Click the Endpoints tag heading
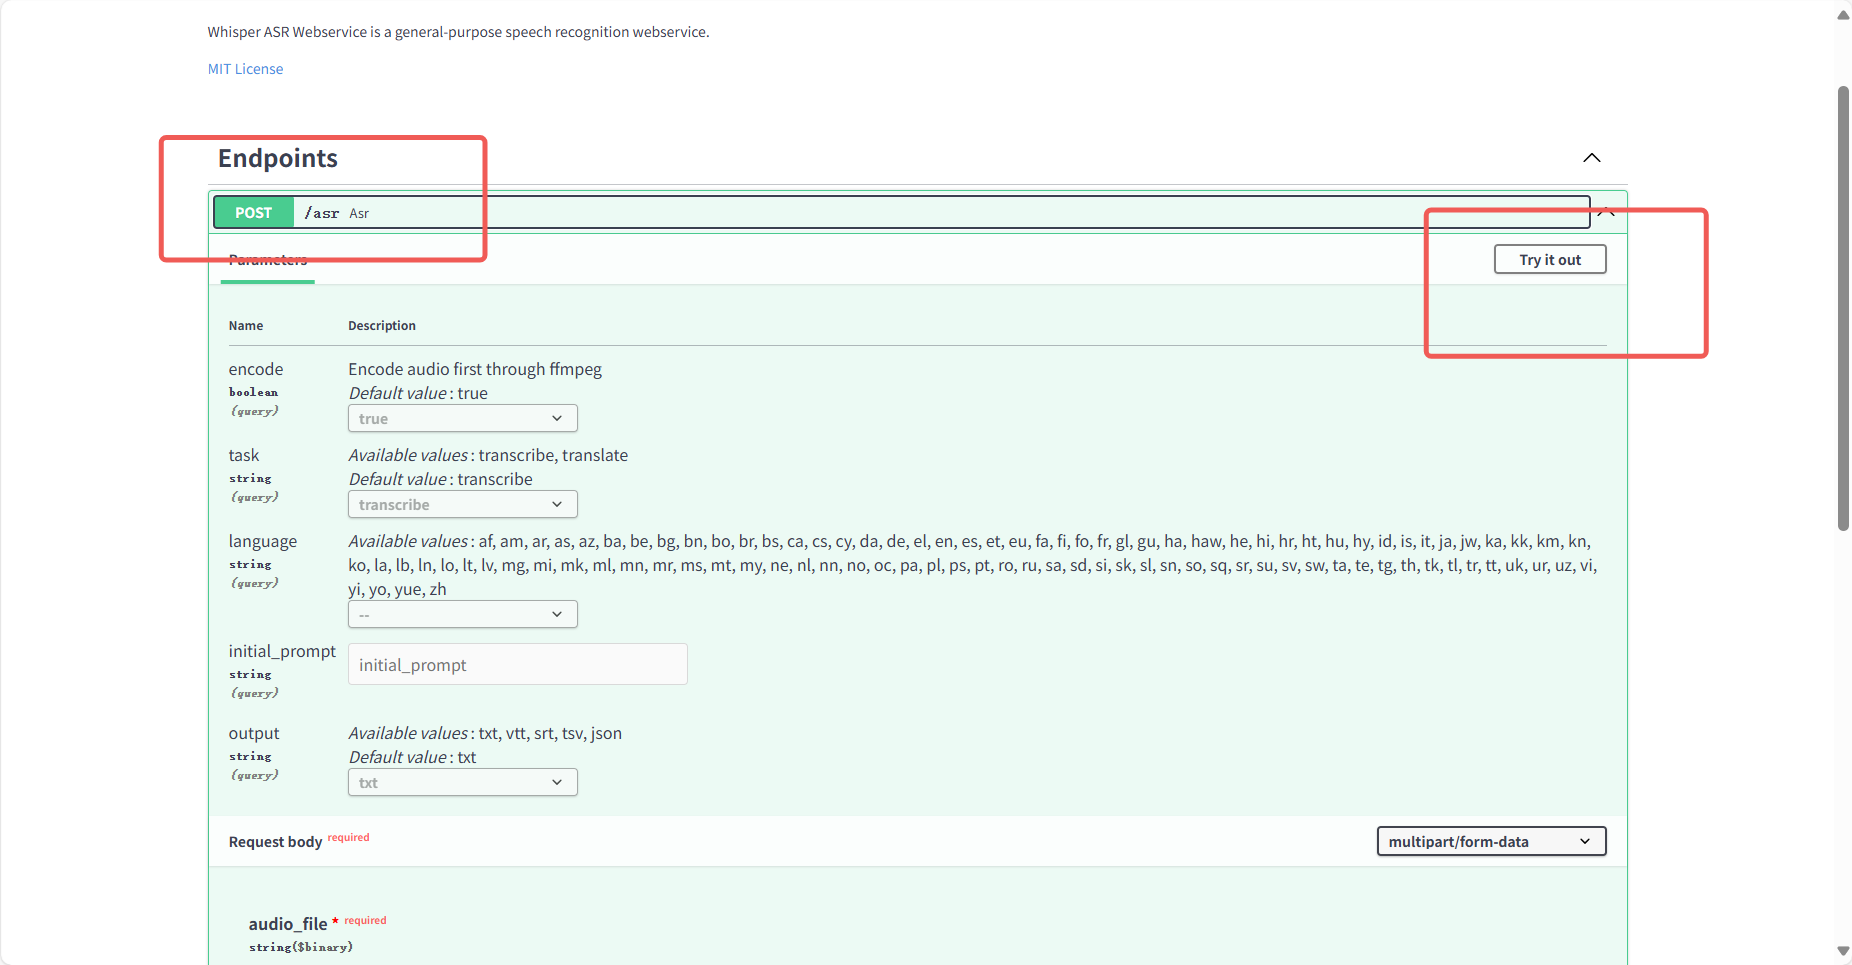Screen dimensions: 1852x965 coord(278,158)
